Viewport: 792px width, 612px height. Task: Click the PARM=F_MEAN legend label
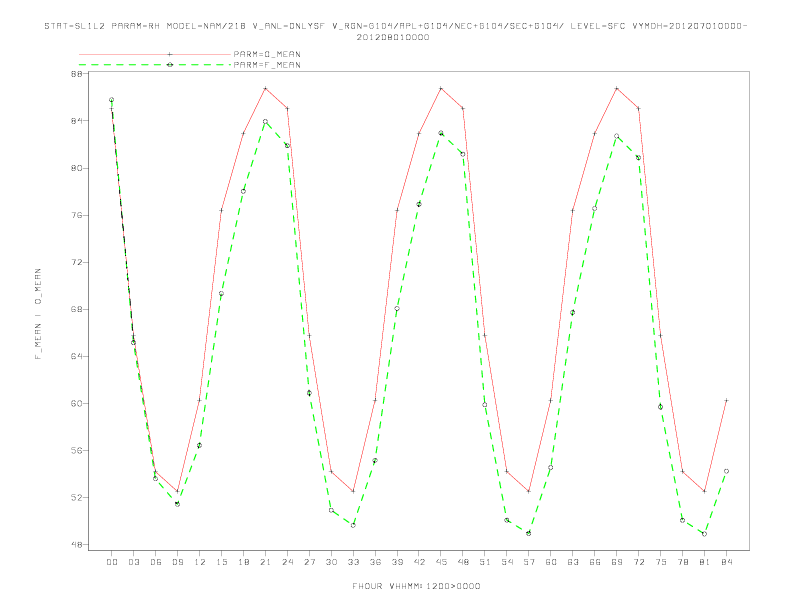point(267,65)
